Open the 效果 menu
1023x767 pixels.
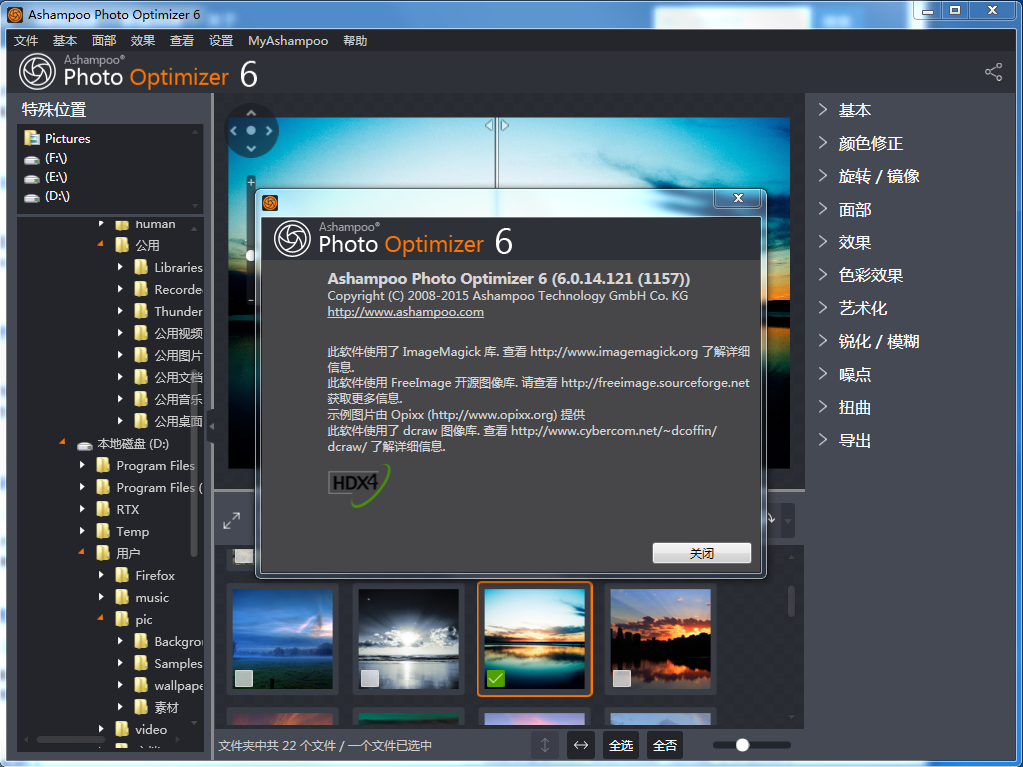pyautogui.click(x=143, y=41)
